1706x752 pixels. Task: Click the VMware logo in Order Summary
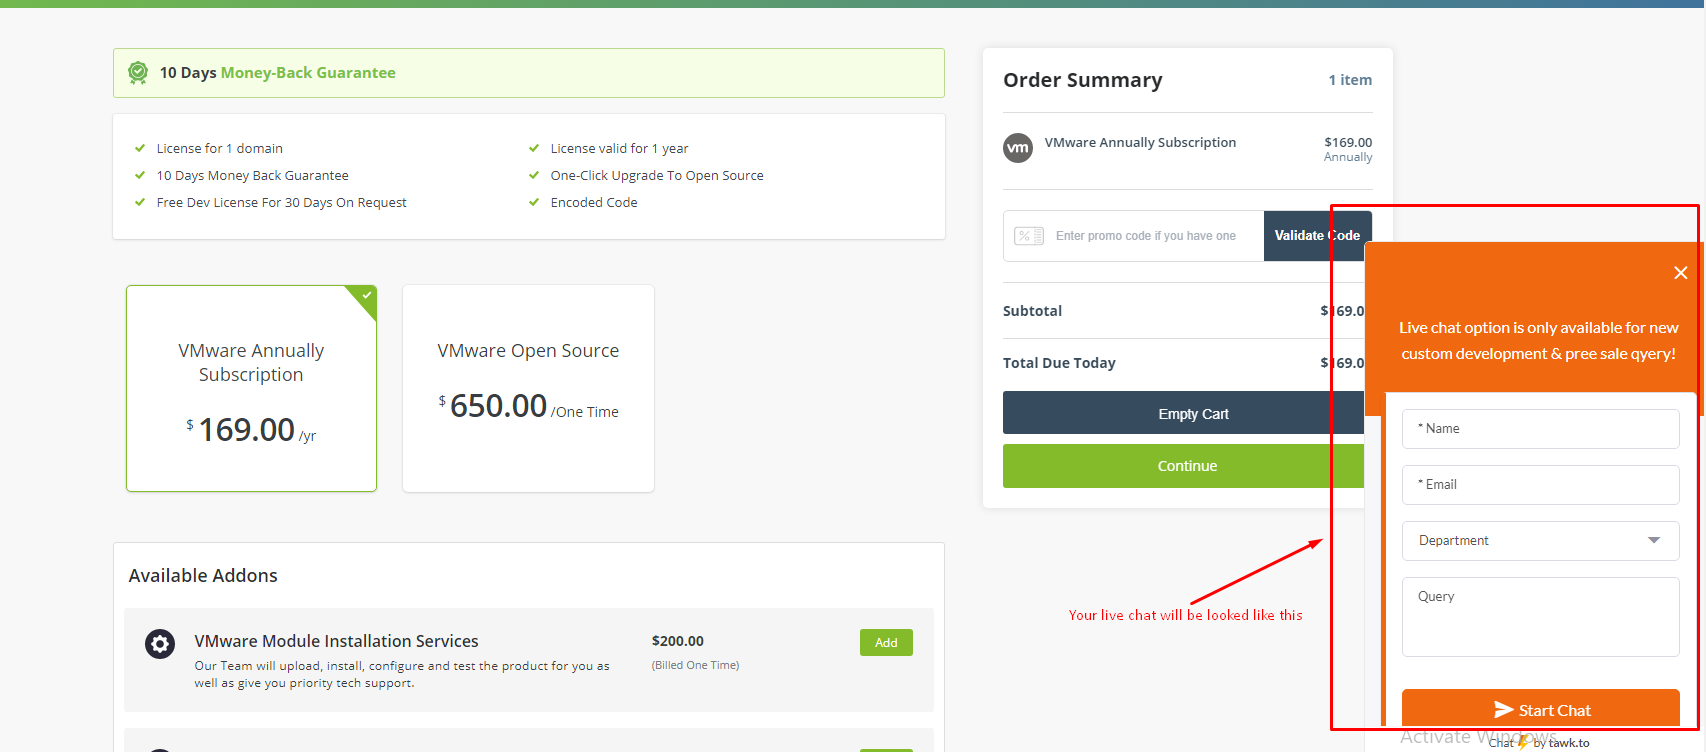click(1018, 148)
